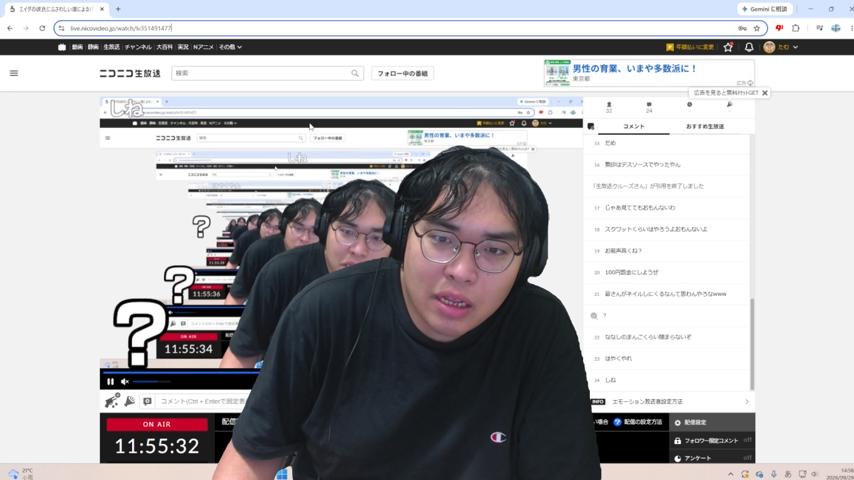Switch to the おすすめ生放送 tab

pyautogui.click(x=705, y=126)
